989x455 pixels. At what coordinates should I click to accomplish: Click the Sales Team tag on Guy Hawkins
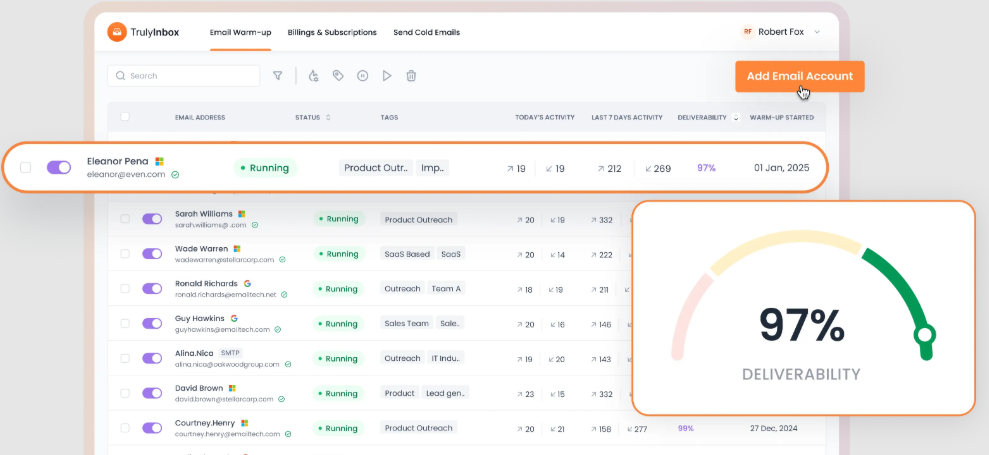407,323
